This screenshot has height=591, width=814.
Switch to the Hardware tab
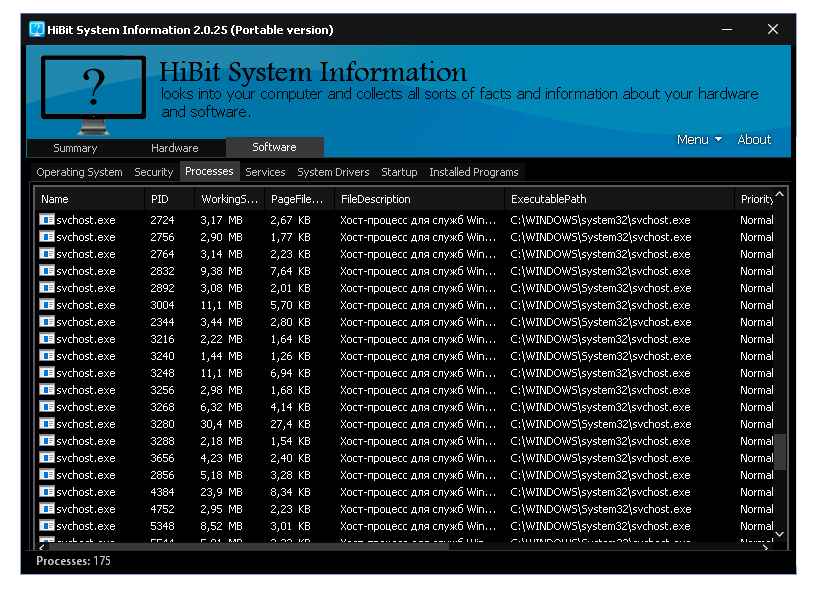click(x=174, y=148)
